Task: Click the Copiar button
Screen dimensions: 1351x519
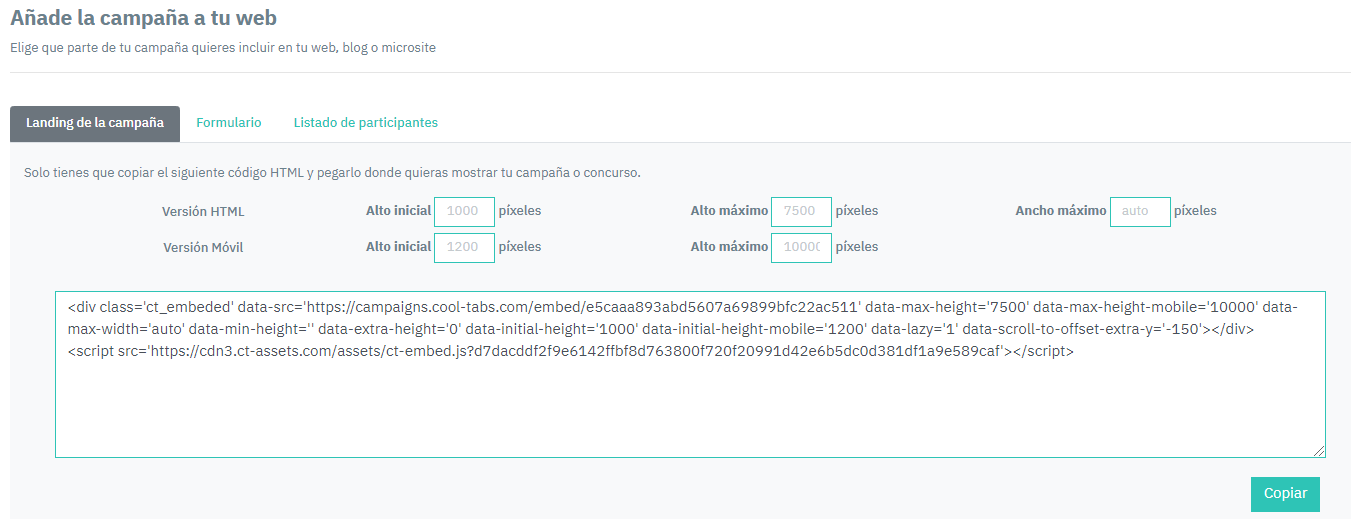Action: click(1285, 494)
